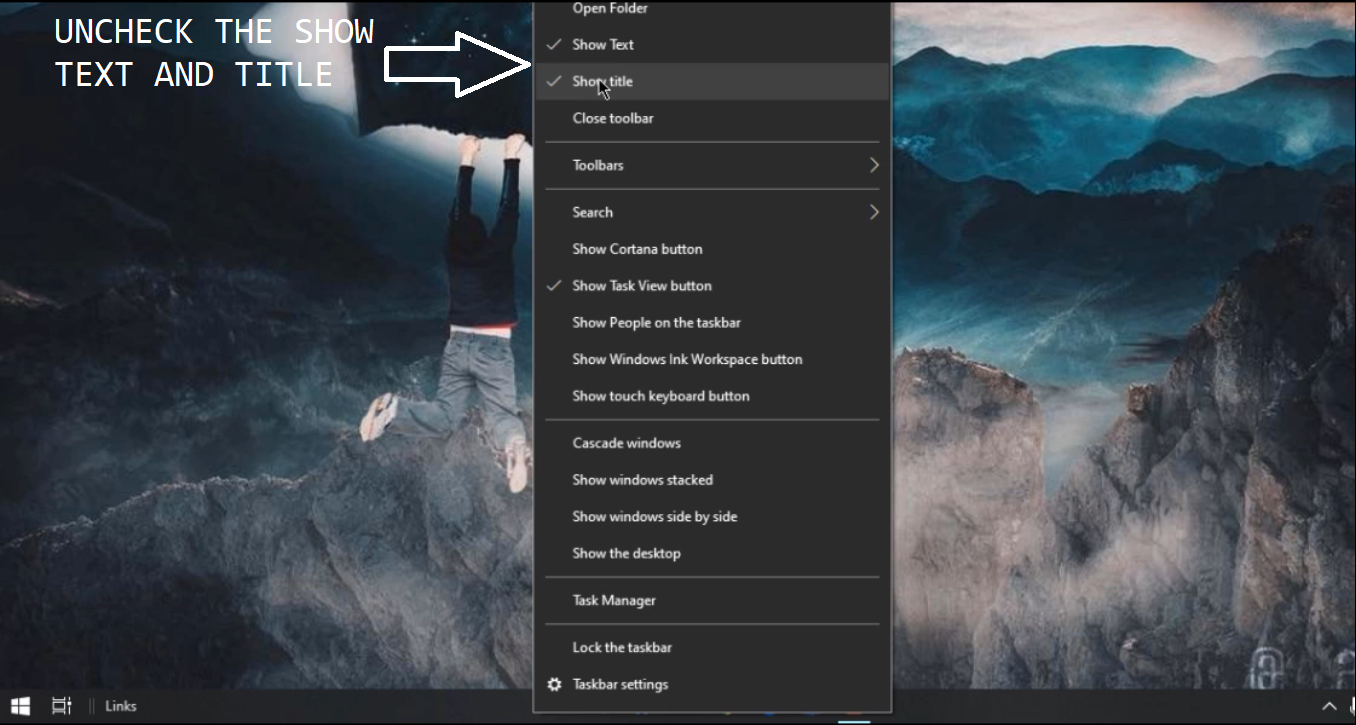The width and height of the screenshot is (1356, 725).
Task: Select Close toolbar
Action: 712,118
